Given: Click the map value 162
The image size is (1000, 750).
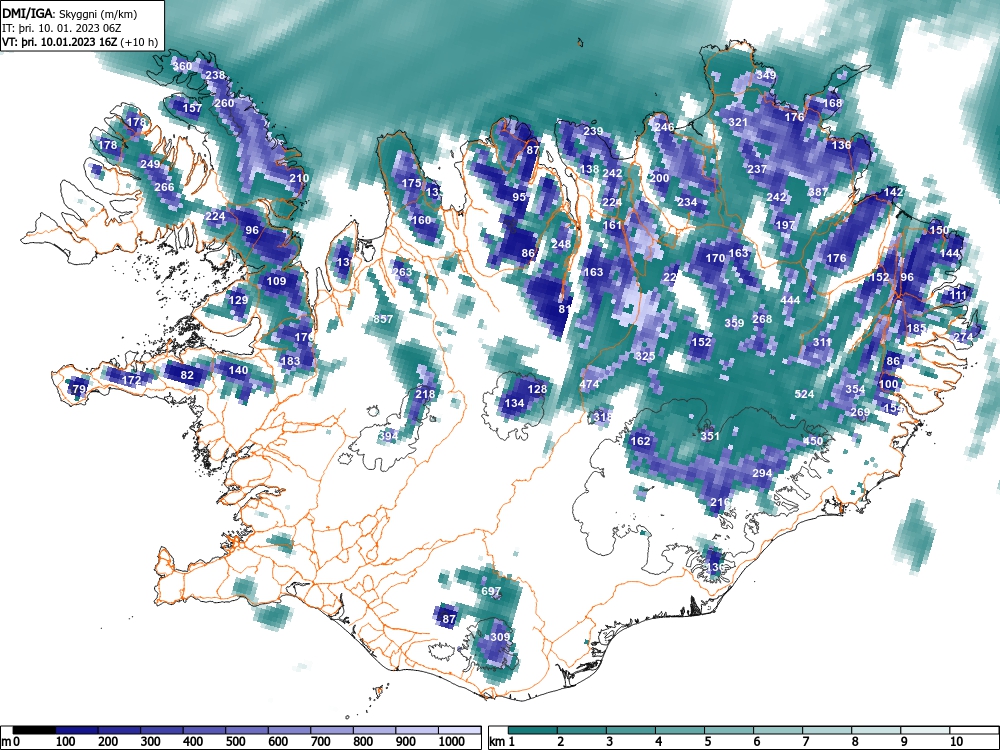Looking at the screenshot, I should pyautogui.click(x=640, y=441).
